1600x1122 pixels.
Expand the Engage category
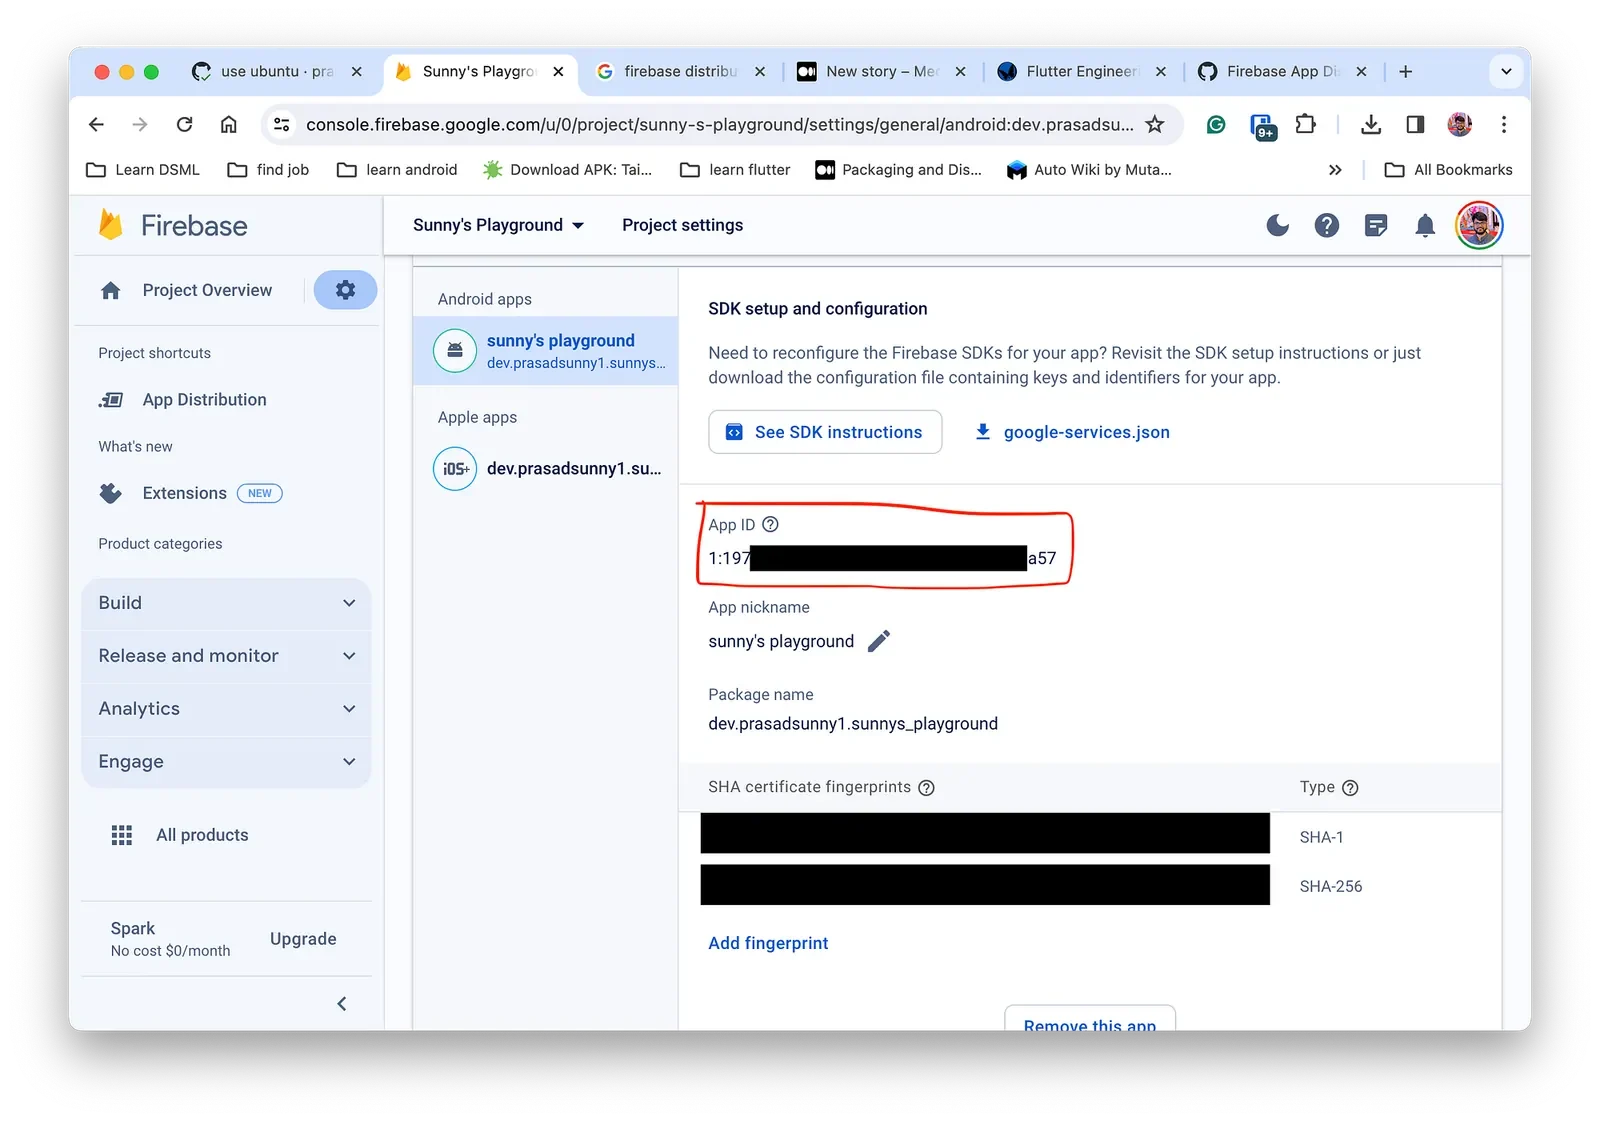(x=226, y=762)
